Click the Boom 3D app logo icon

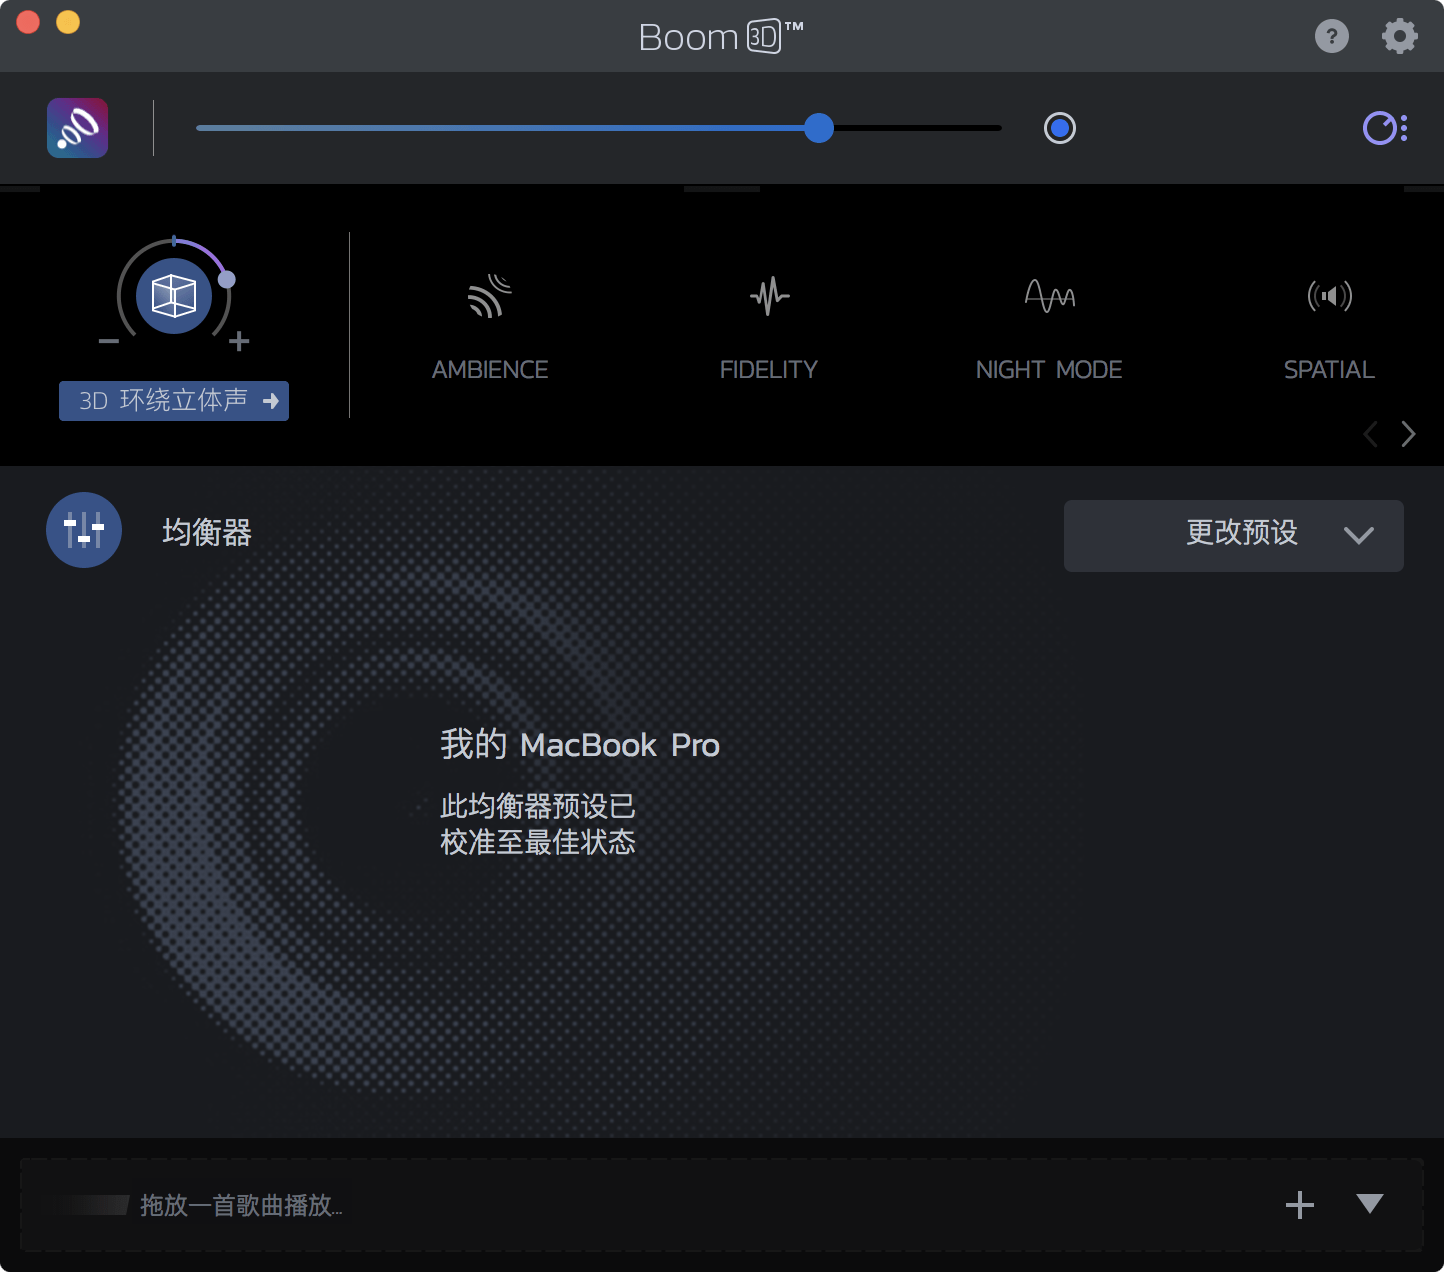77,128
